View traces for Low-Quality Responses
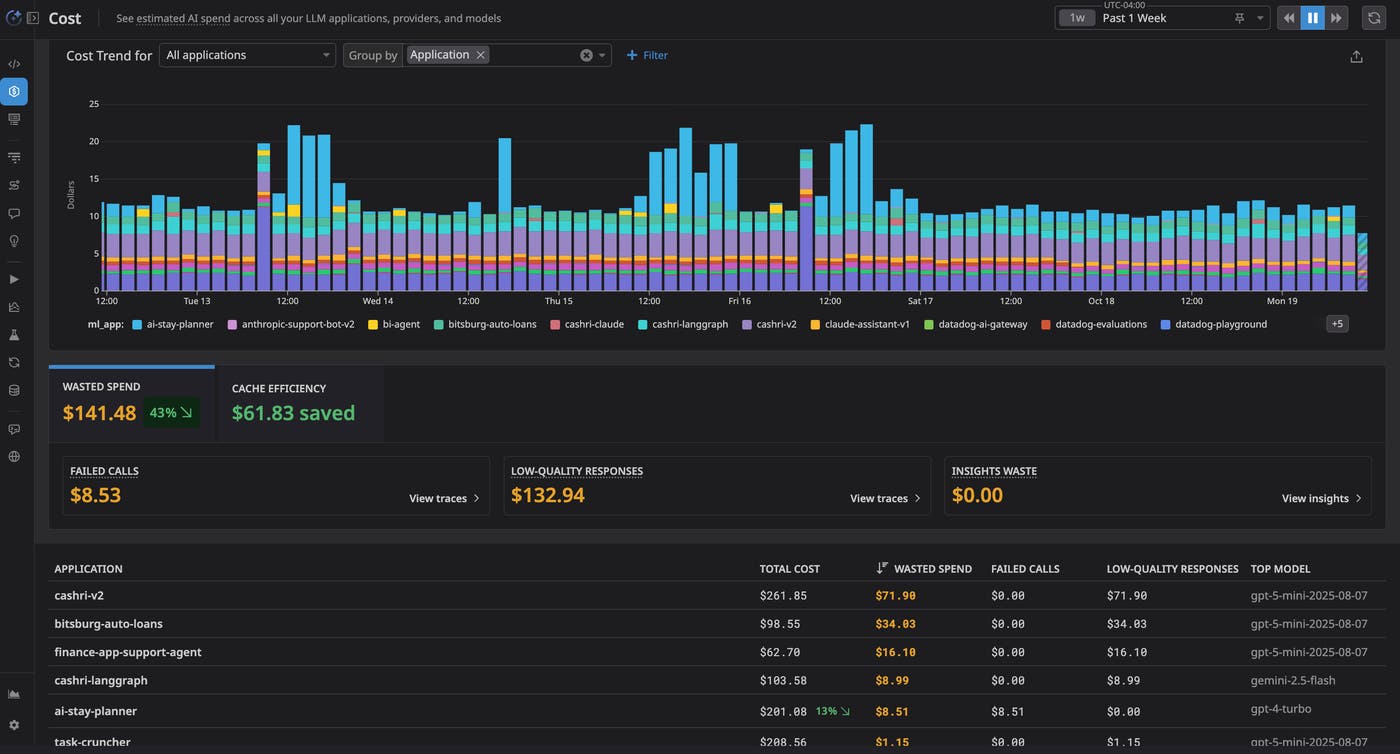The height and width of the screenshot is (754, 1400). tap(885, 498)
